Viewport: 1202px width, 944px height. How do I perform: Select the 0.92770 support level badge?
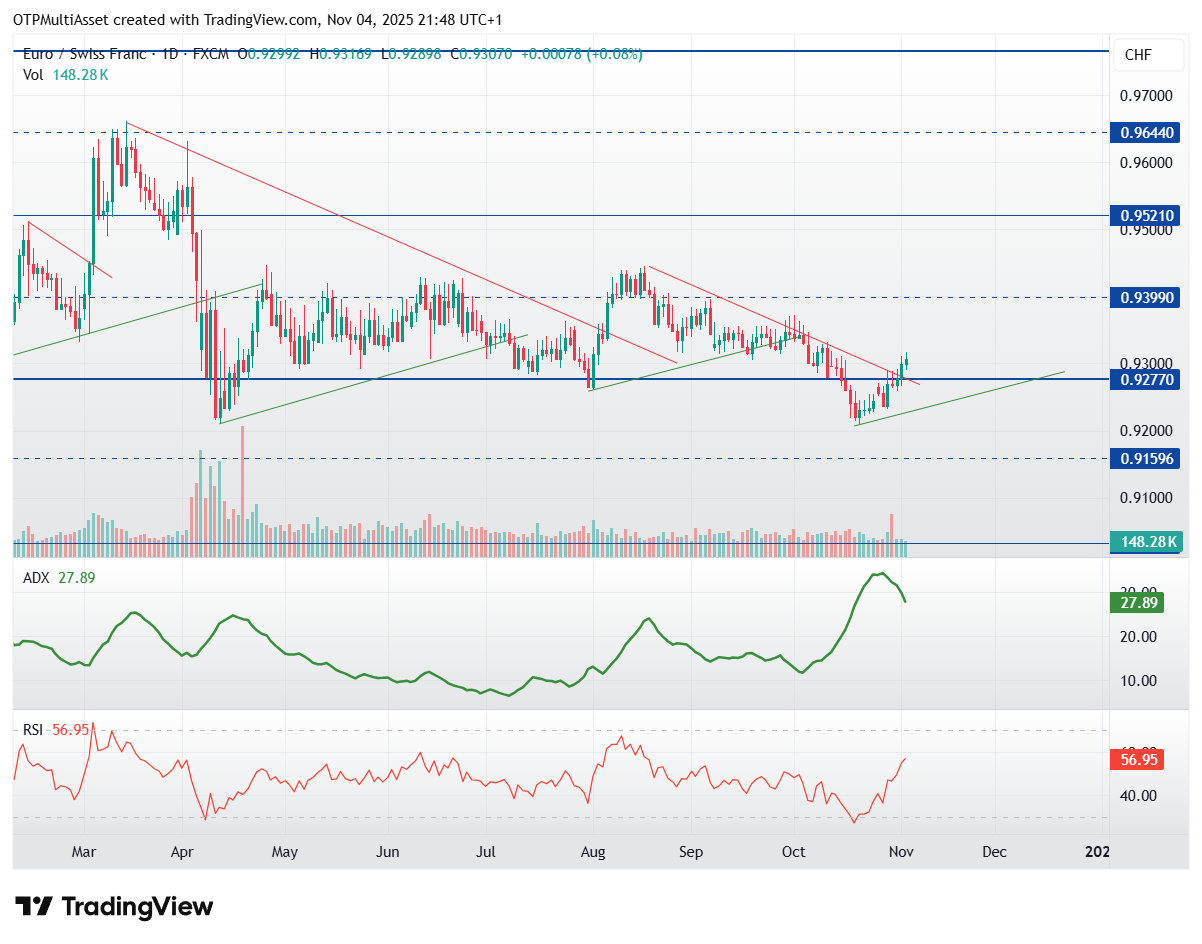pos(1147,379)
